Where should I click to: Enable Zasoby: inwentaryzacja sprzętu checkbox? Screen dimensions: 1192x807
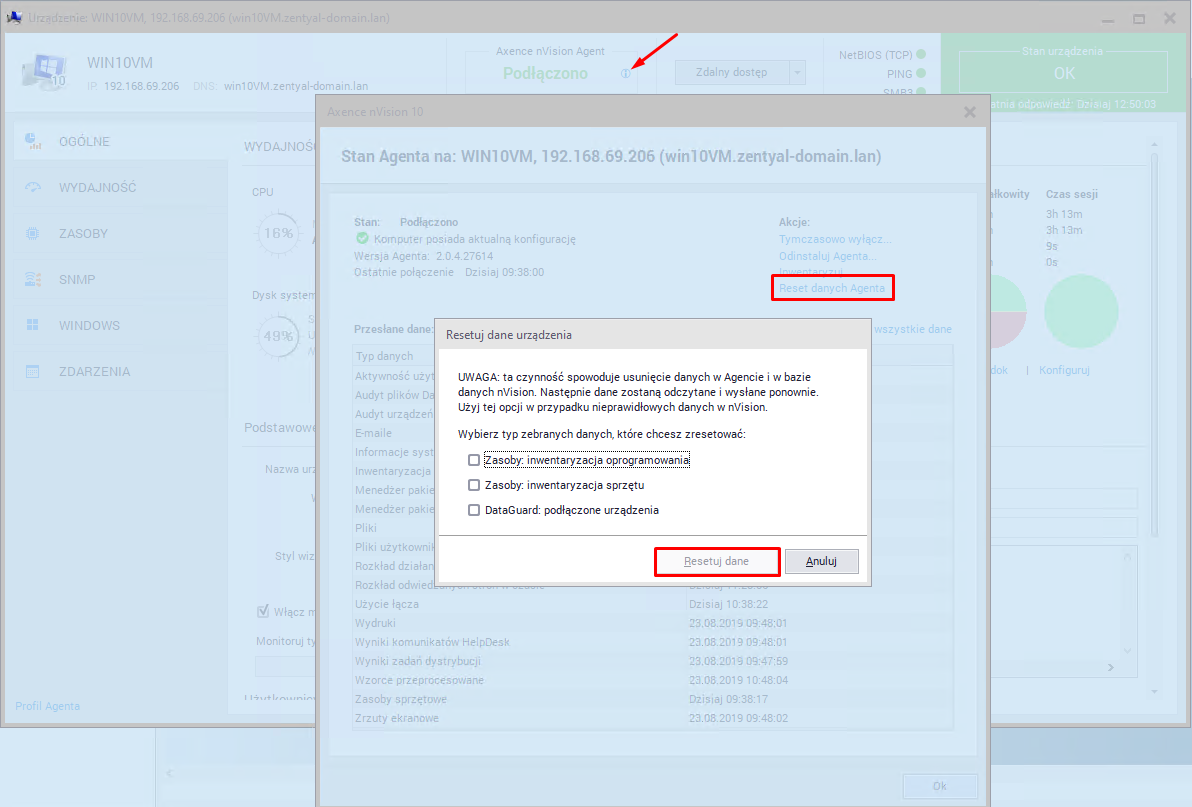click(474, 485)
